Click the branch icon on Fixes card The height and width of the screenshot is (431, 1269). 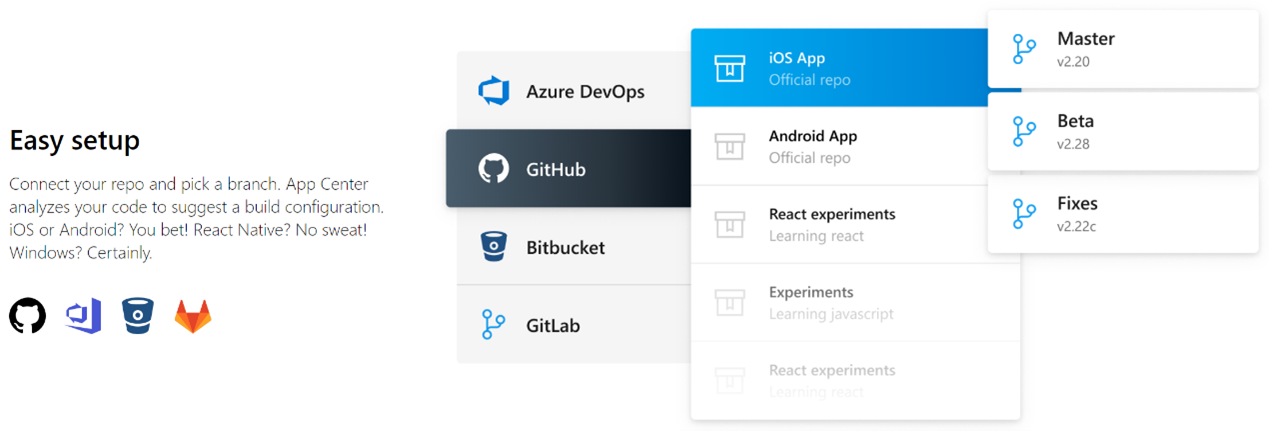(x=1024, y=214)
